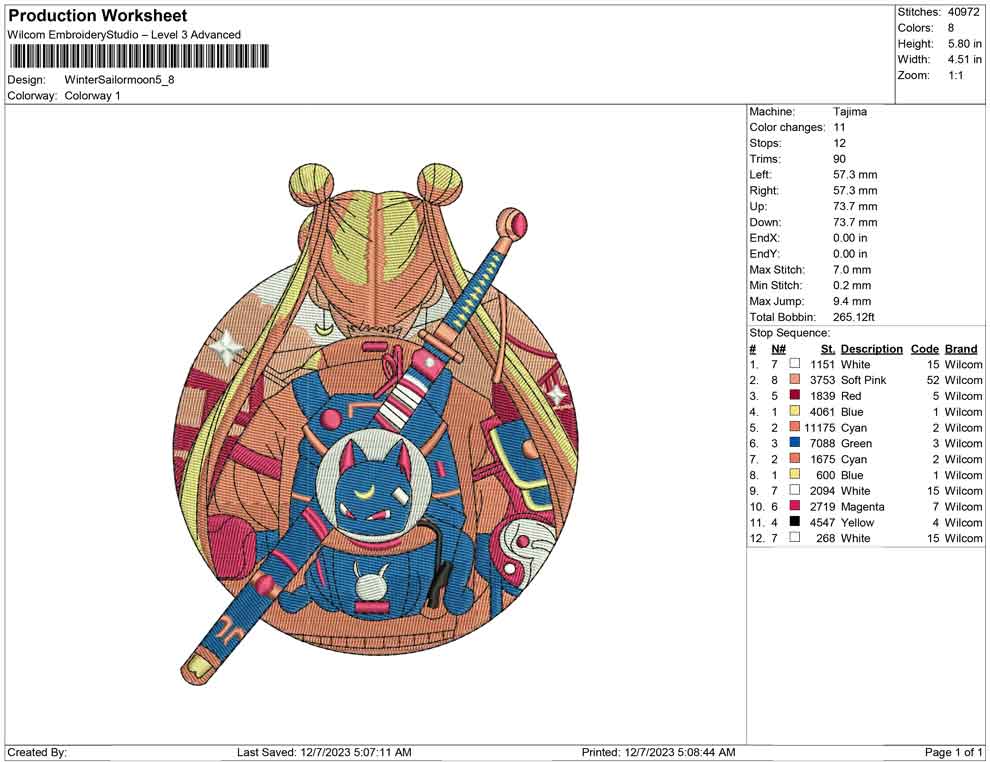Click the embroidery design preview image

[375, 423]
